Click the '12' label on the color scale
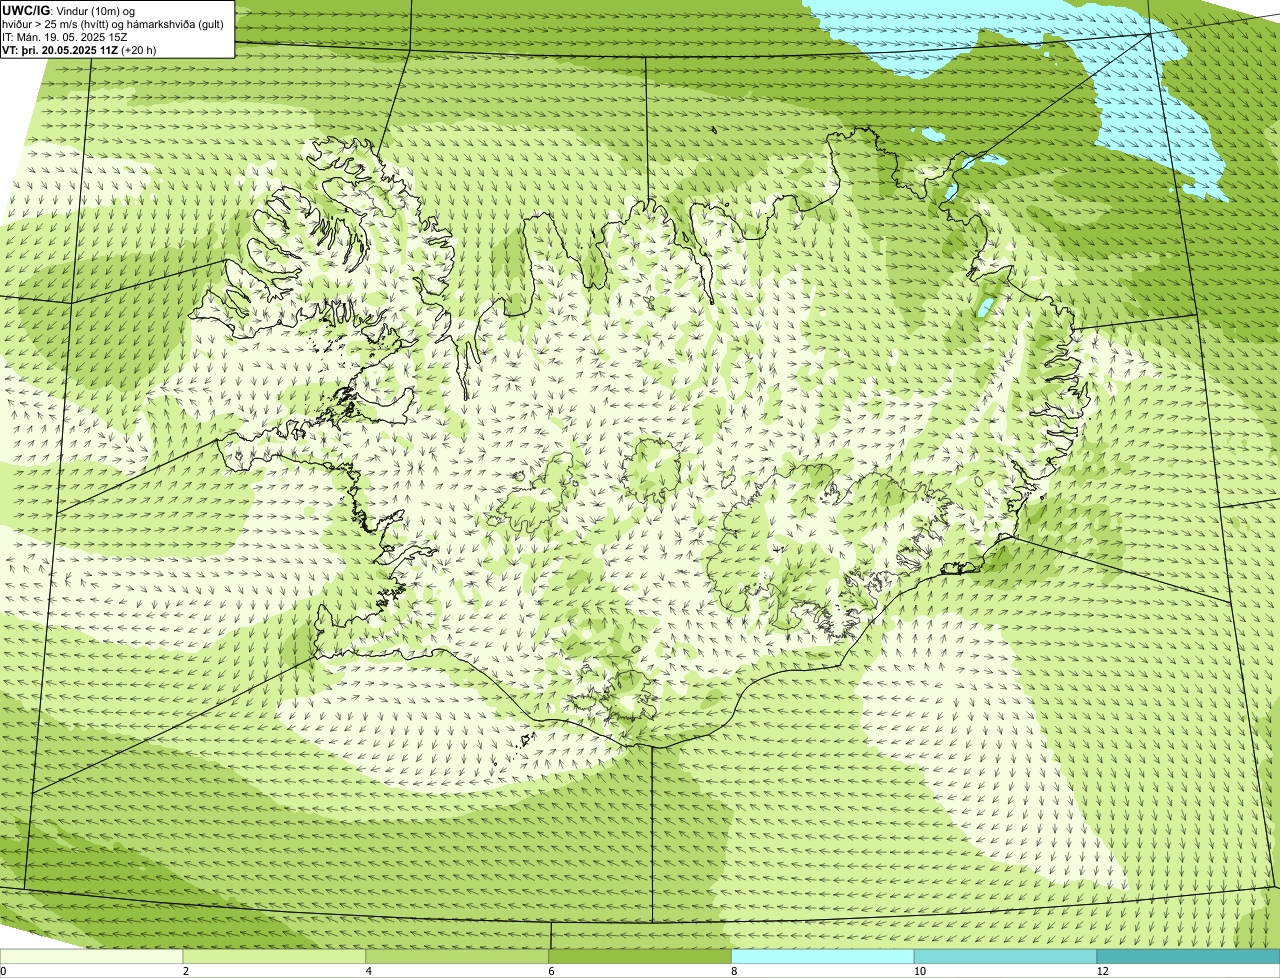This screenshot has height=978, width=1280. coord(1102,971)
